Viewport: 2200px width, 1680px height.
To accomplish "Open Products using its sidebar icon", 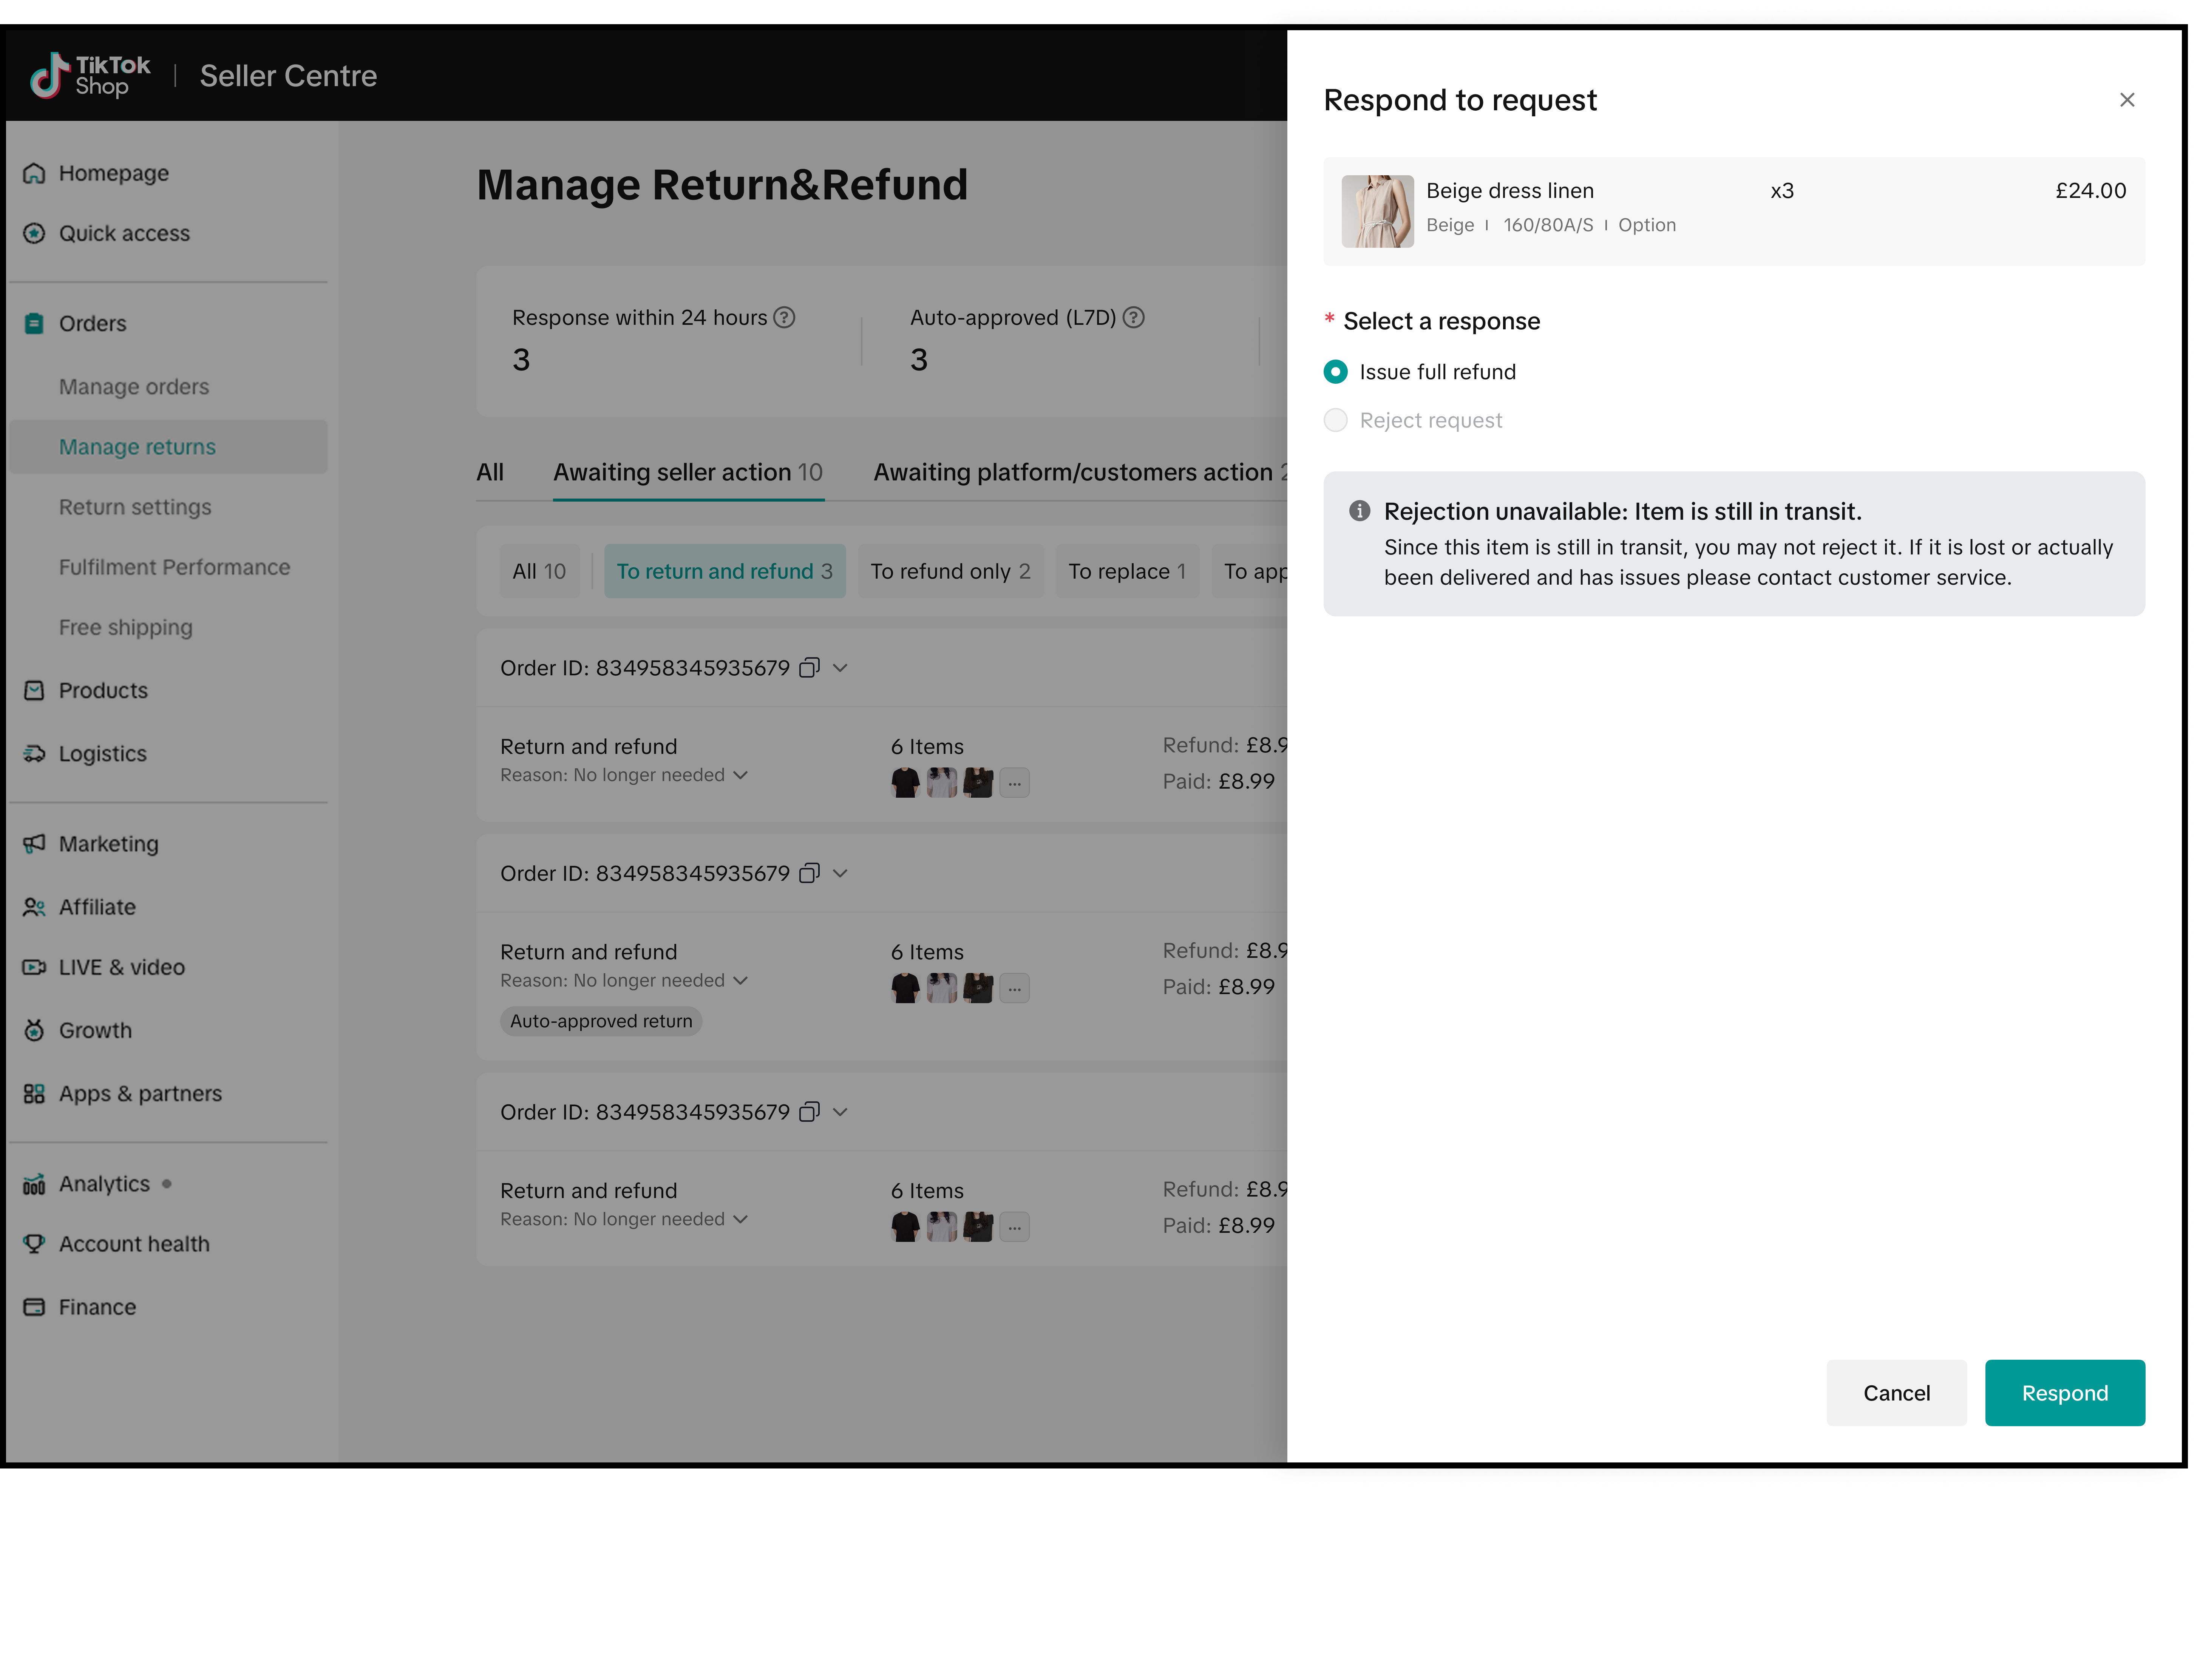I will 34,691.
